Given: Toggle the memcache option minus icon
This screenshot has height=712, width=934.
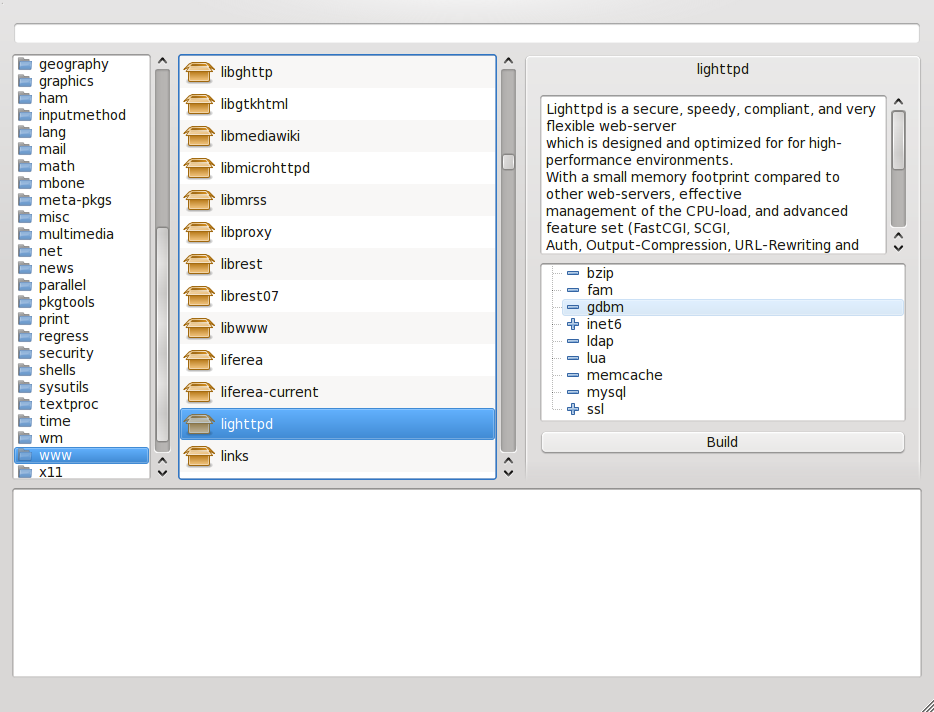Looking at the screenshot, I should [x=573, y=375].
